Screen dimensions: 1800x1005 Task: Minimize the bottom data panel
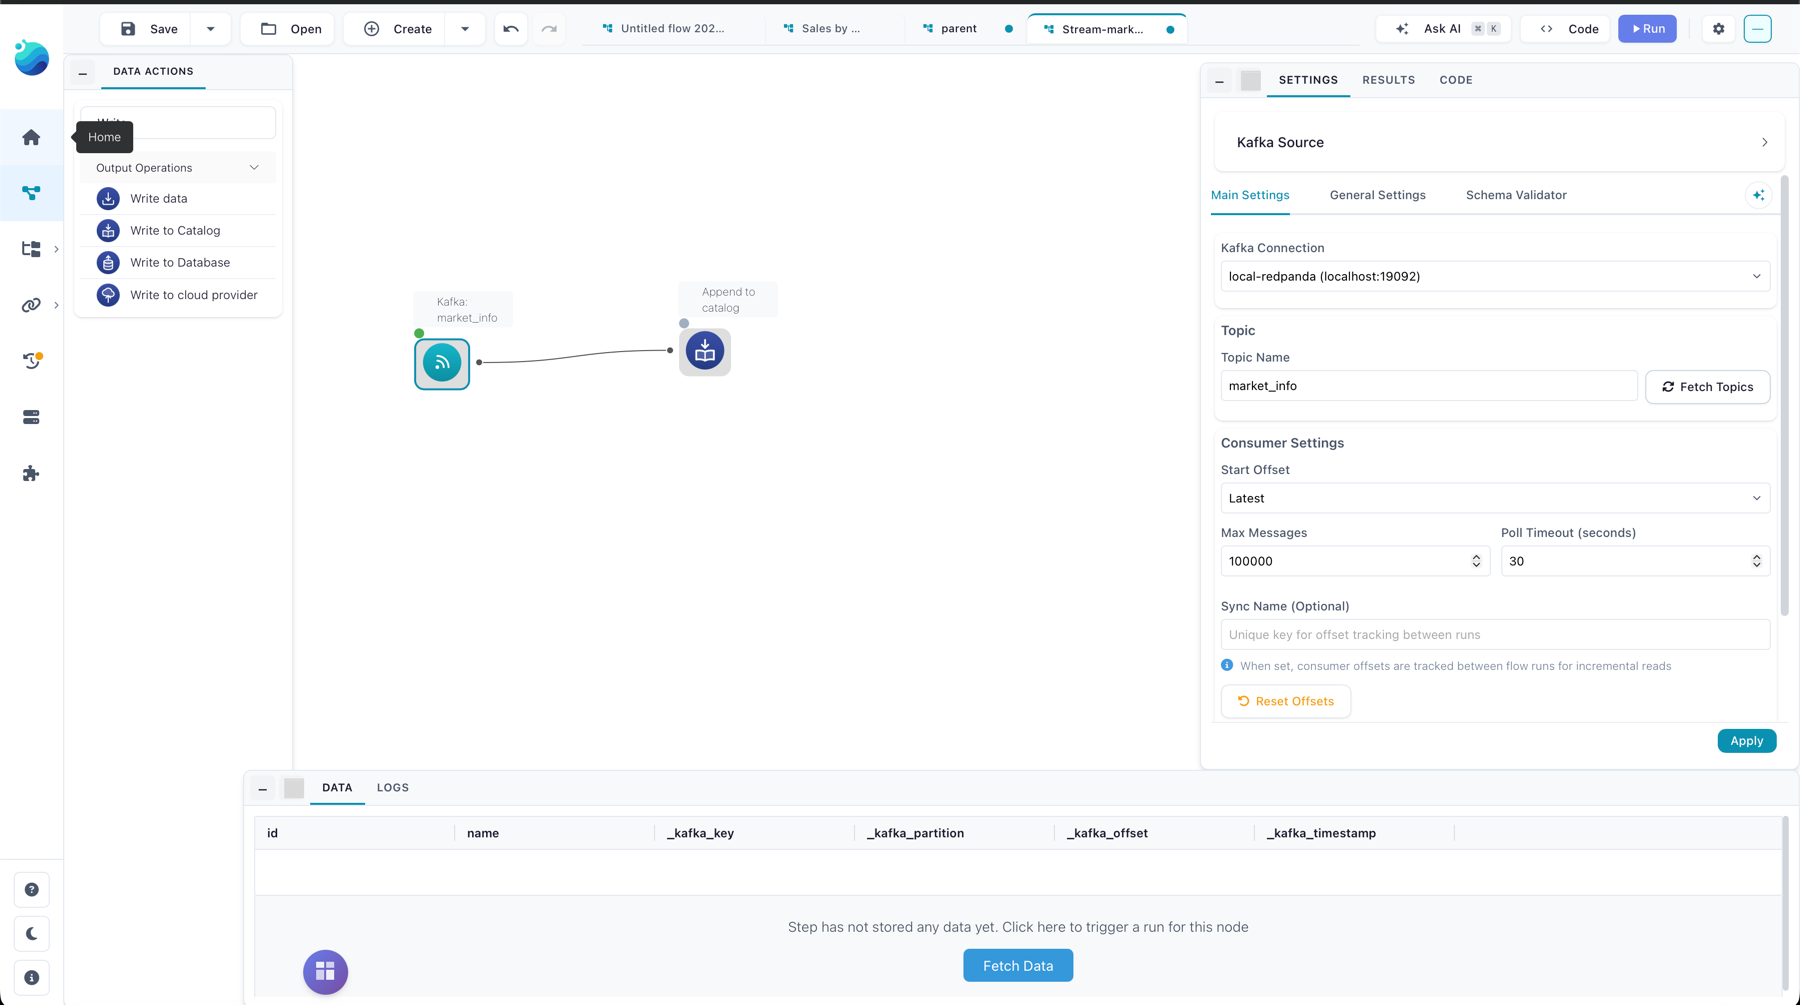pos(263,789)
